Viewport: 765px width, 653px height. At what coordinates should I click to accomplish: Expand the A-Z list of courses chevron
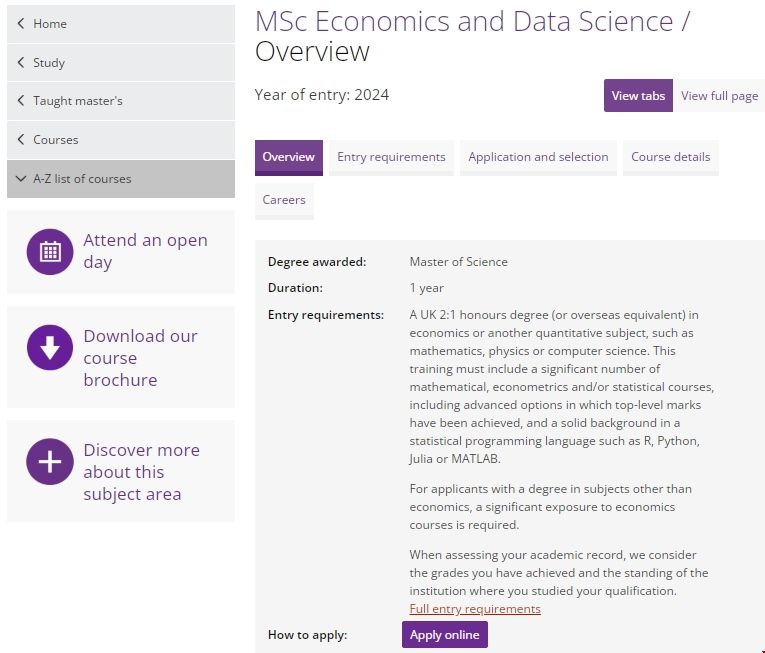pyautogui.click(x=21, y=179)
